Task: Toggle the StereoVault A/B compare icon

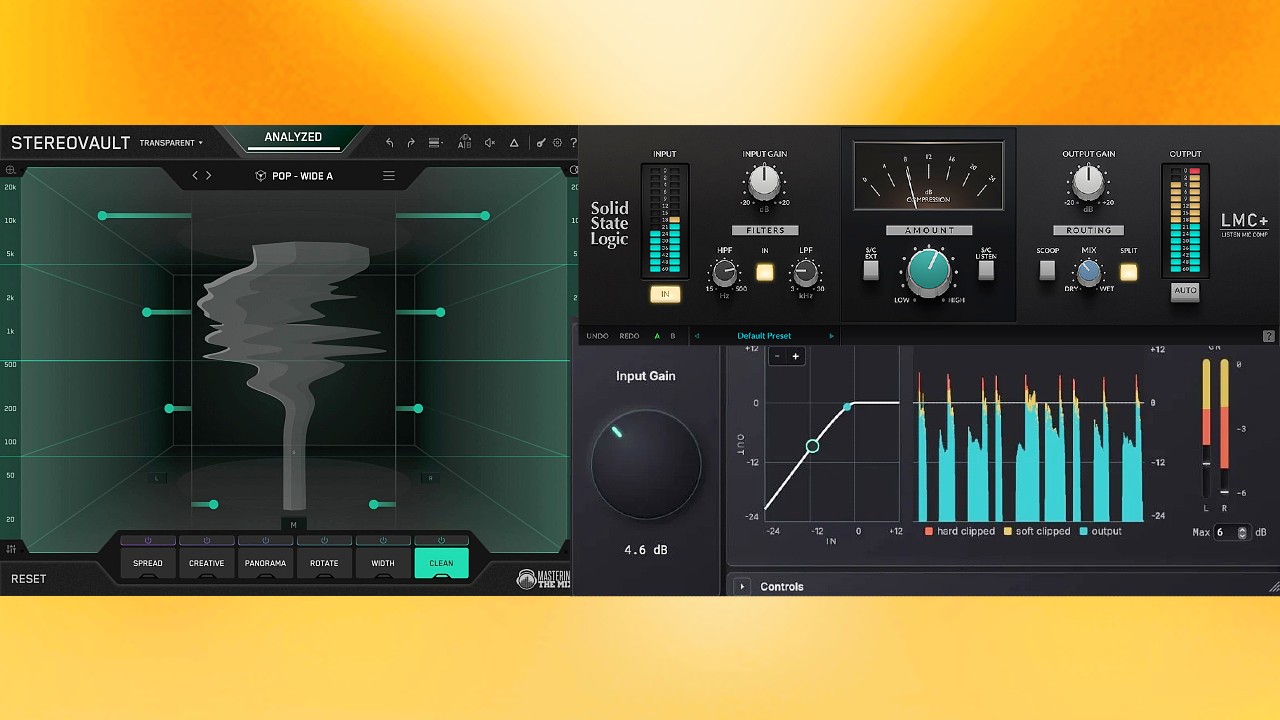Action: click(464, 143)
